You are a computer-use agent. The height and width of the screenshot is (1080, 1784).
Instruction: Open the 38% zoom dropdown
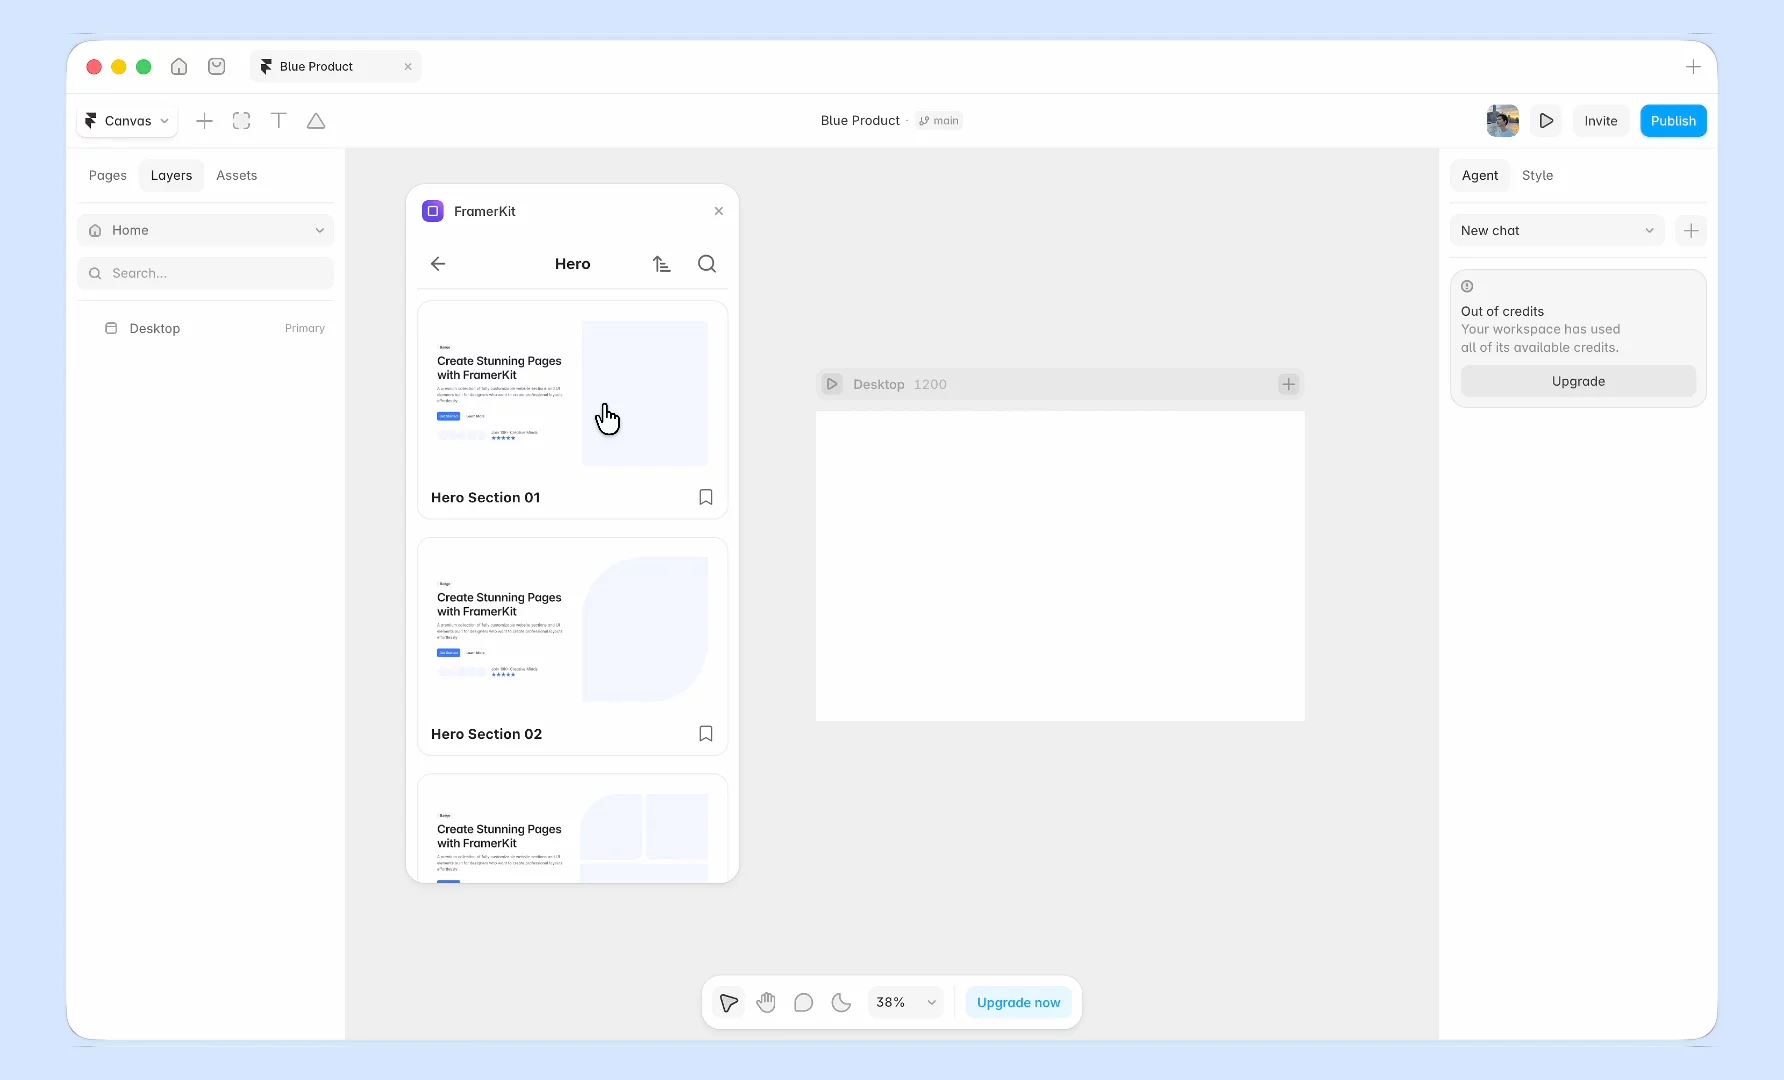[x=905, y=1003]
